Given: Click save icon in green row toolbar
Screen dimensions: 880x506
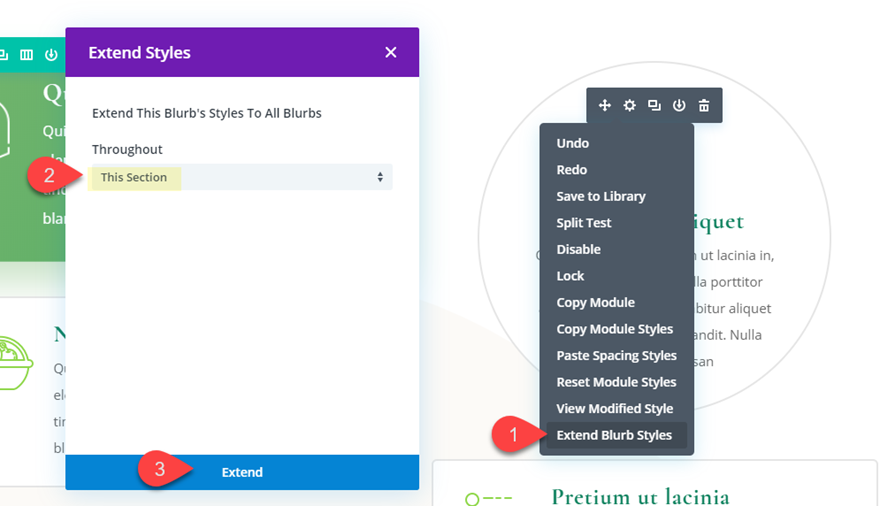Looking at the screenshot, I should tap(51, 54).
